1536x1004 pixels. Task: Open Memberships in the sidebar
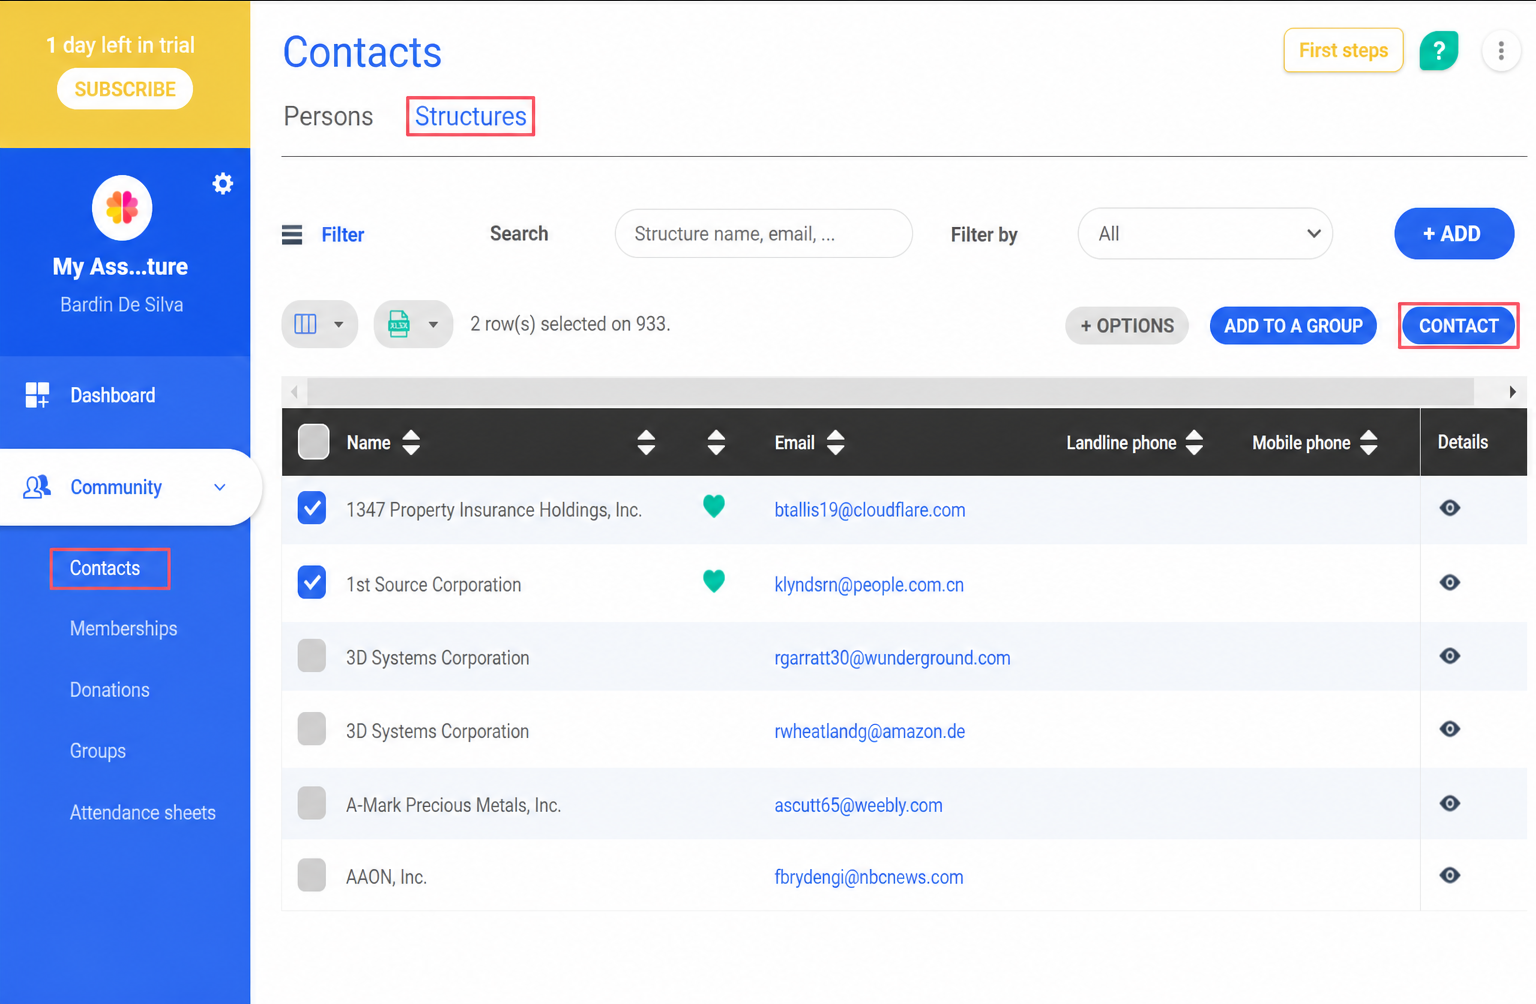click(x=123, y=629)
